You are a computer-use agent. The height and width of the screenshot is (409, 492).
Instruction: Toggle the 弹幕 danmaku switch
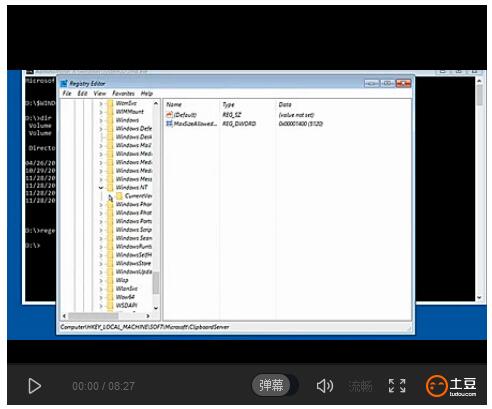(274, 386)
